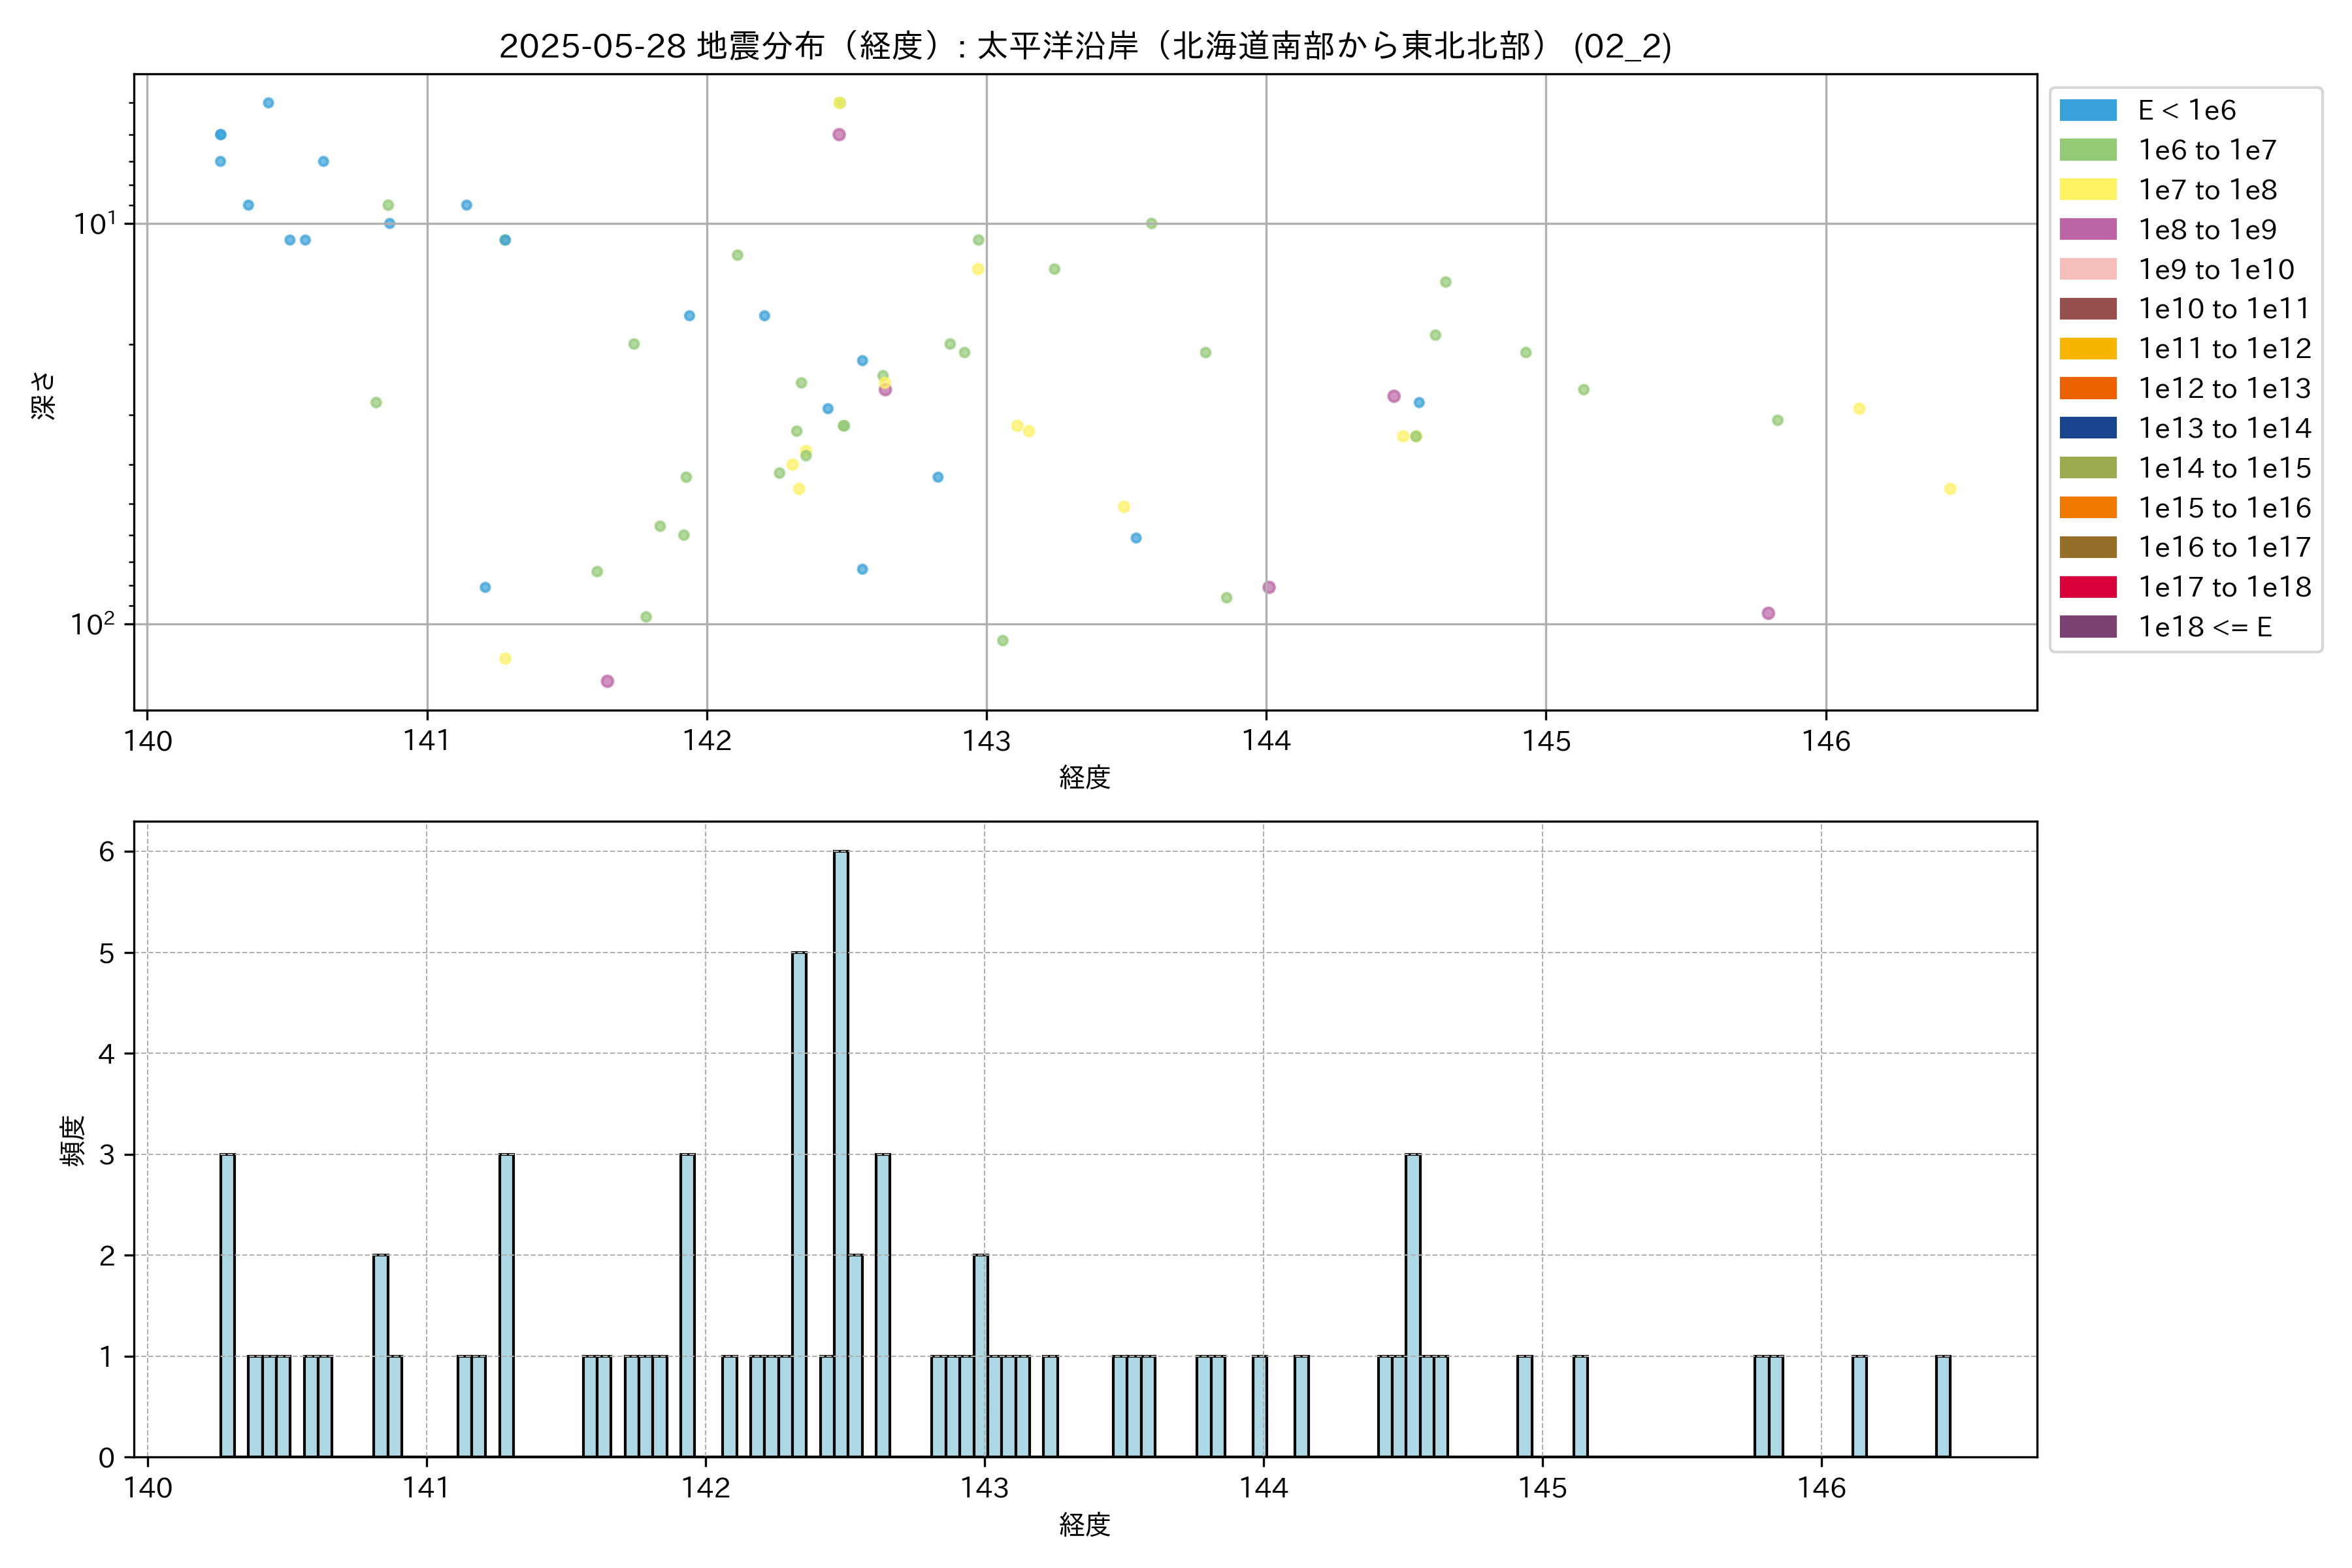Screen dimensions: 2352x1568
Task: Click the green 1e6 to 1e7 swatch
Action: pyautogui.click(x=2088, y=150)
